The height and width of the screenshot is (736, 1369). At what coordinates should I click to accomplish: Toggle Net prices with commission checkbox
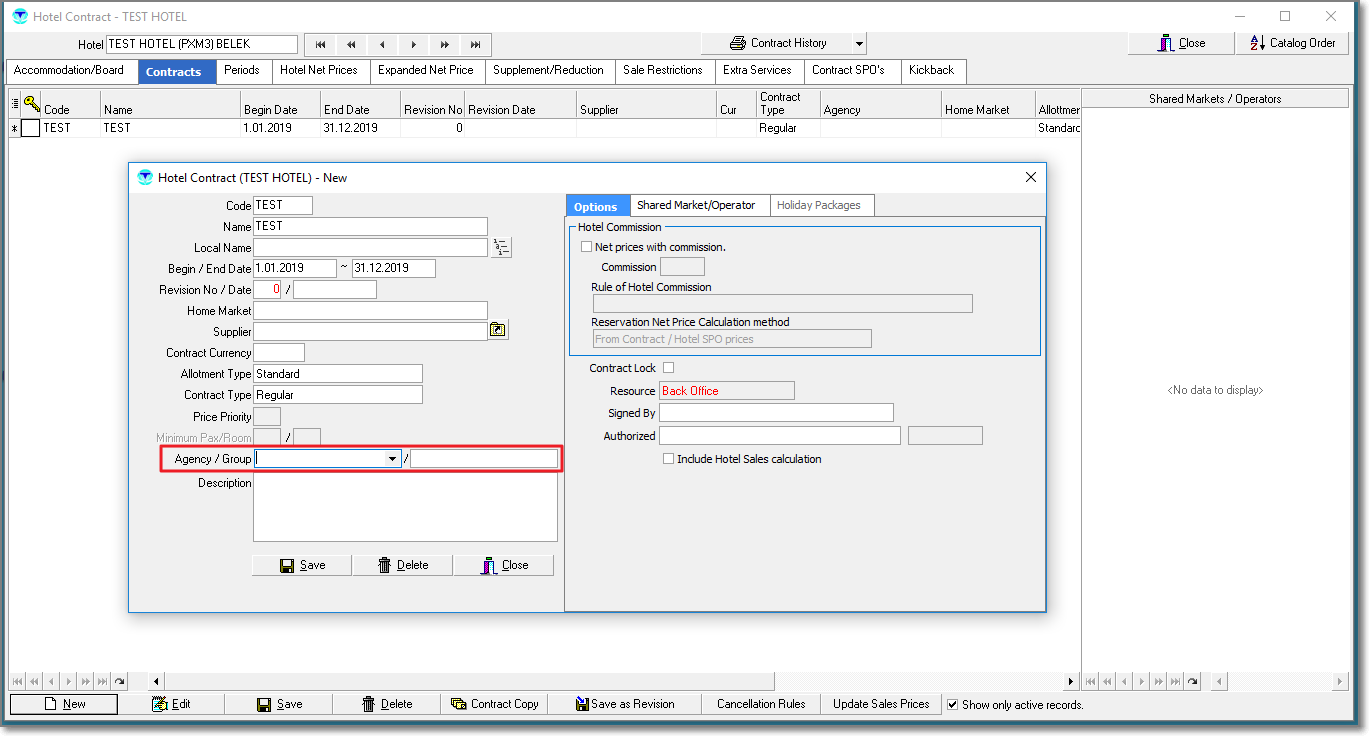pyautogui.click(x=587, y=247)
